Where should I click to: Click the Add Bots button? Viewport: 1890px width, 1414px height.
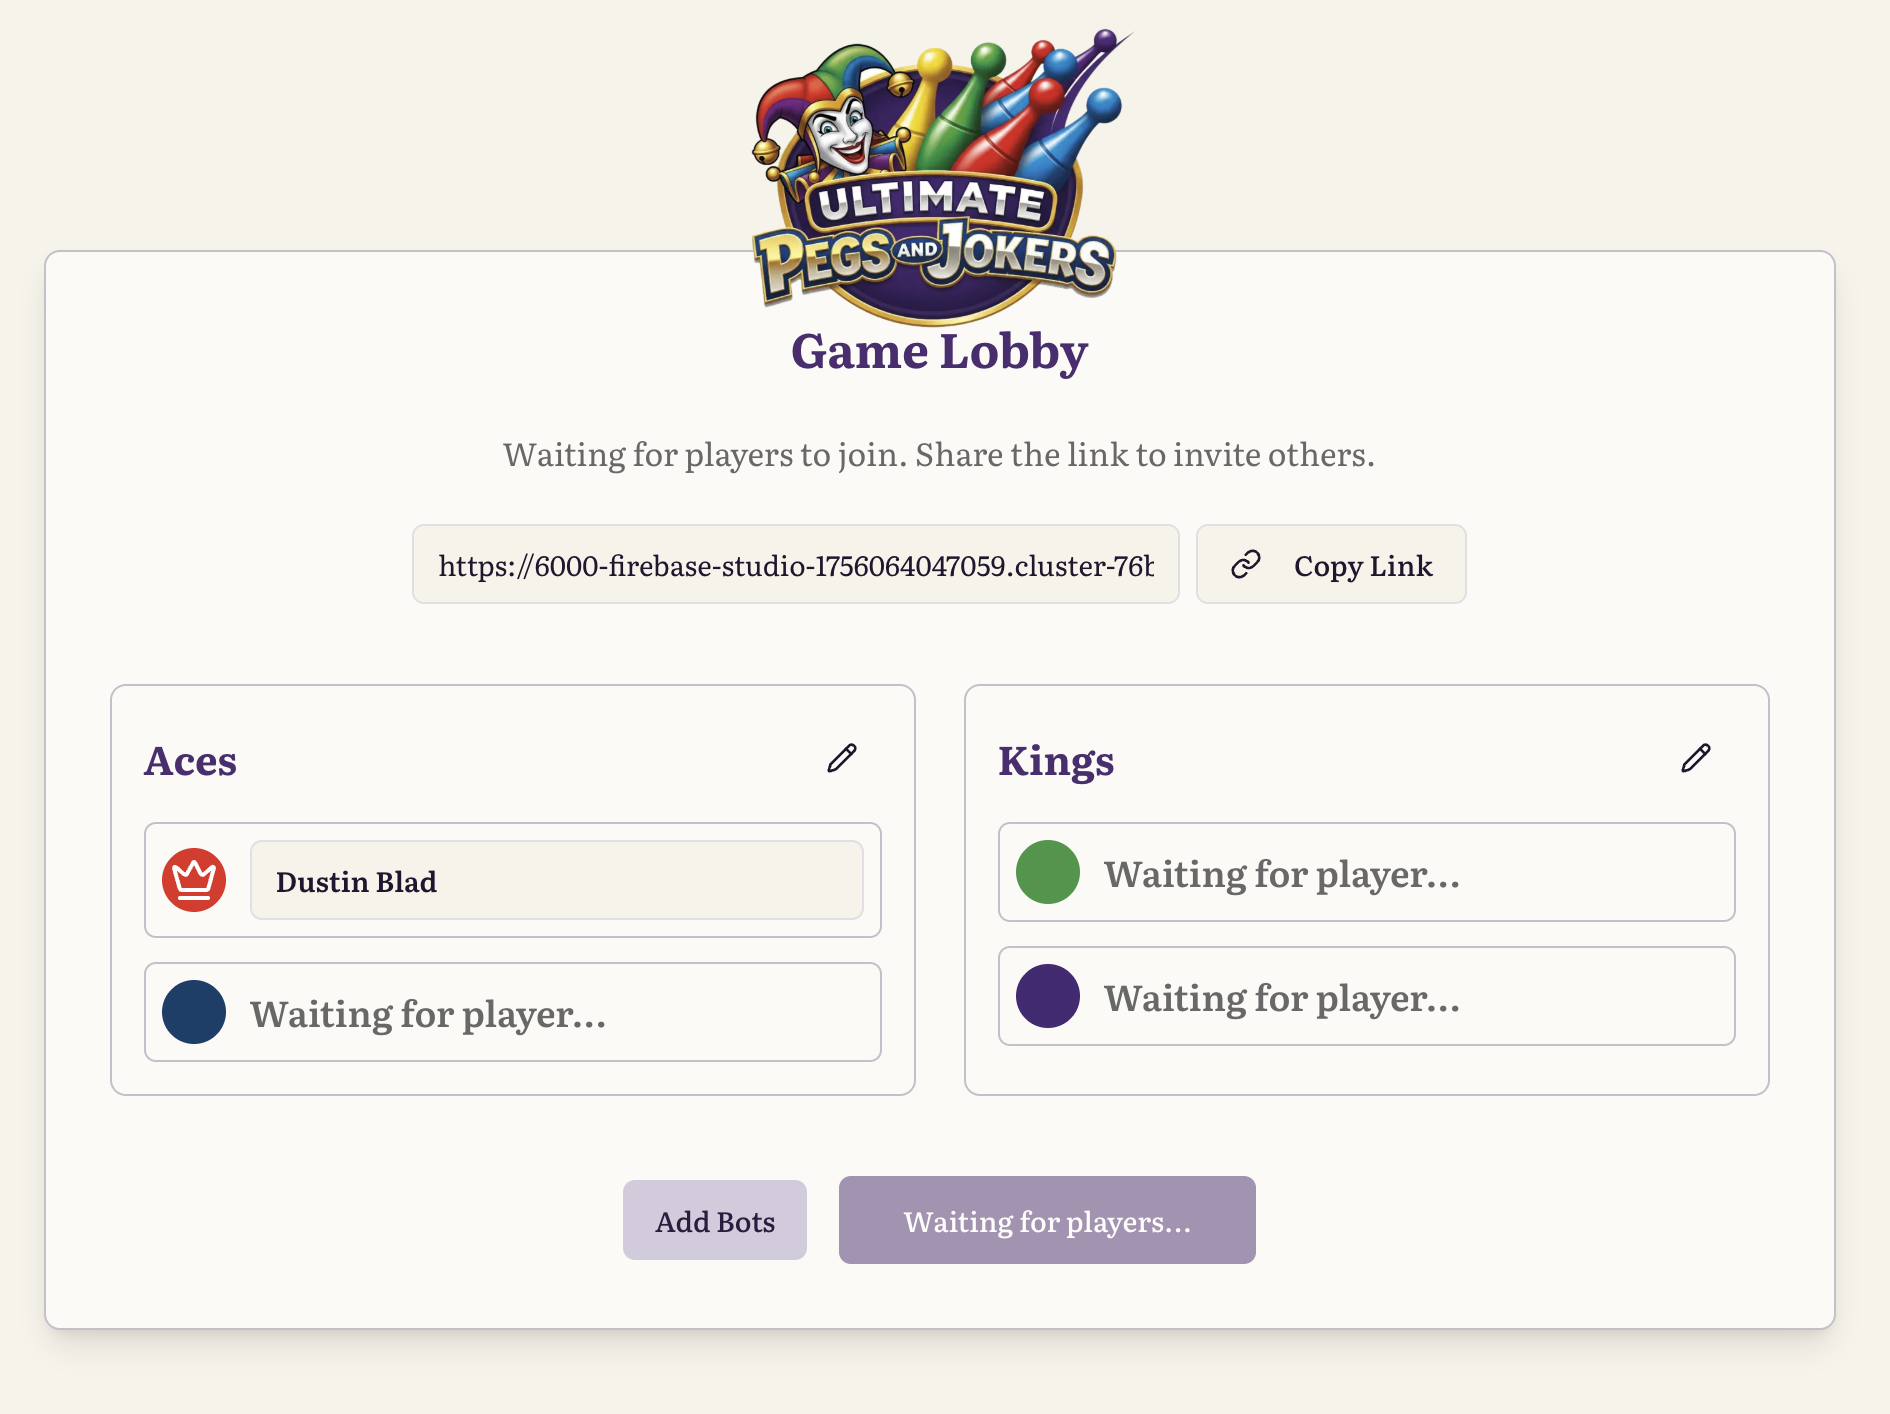[714, 1220]
